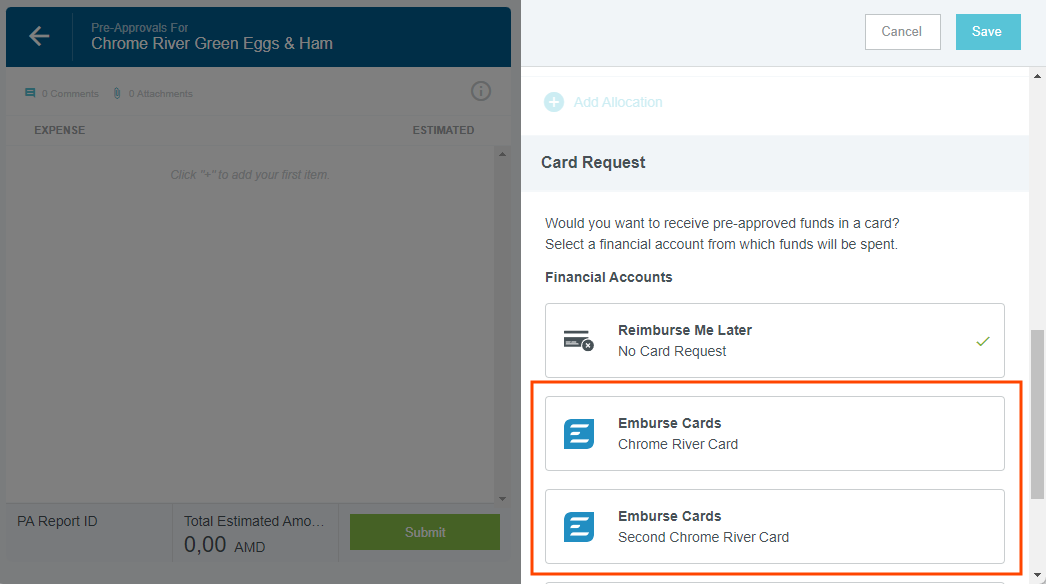This screenshot has width=1046, height=584.
Task: Choose the Chrome River Card account
Action: (774, 433)
